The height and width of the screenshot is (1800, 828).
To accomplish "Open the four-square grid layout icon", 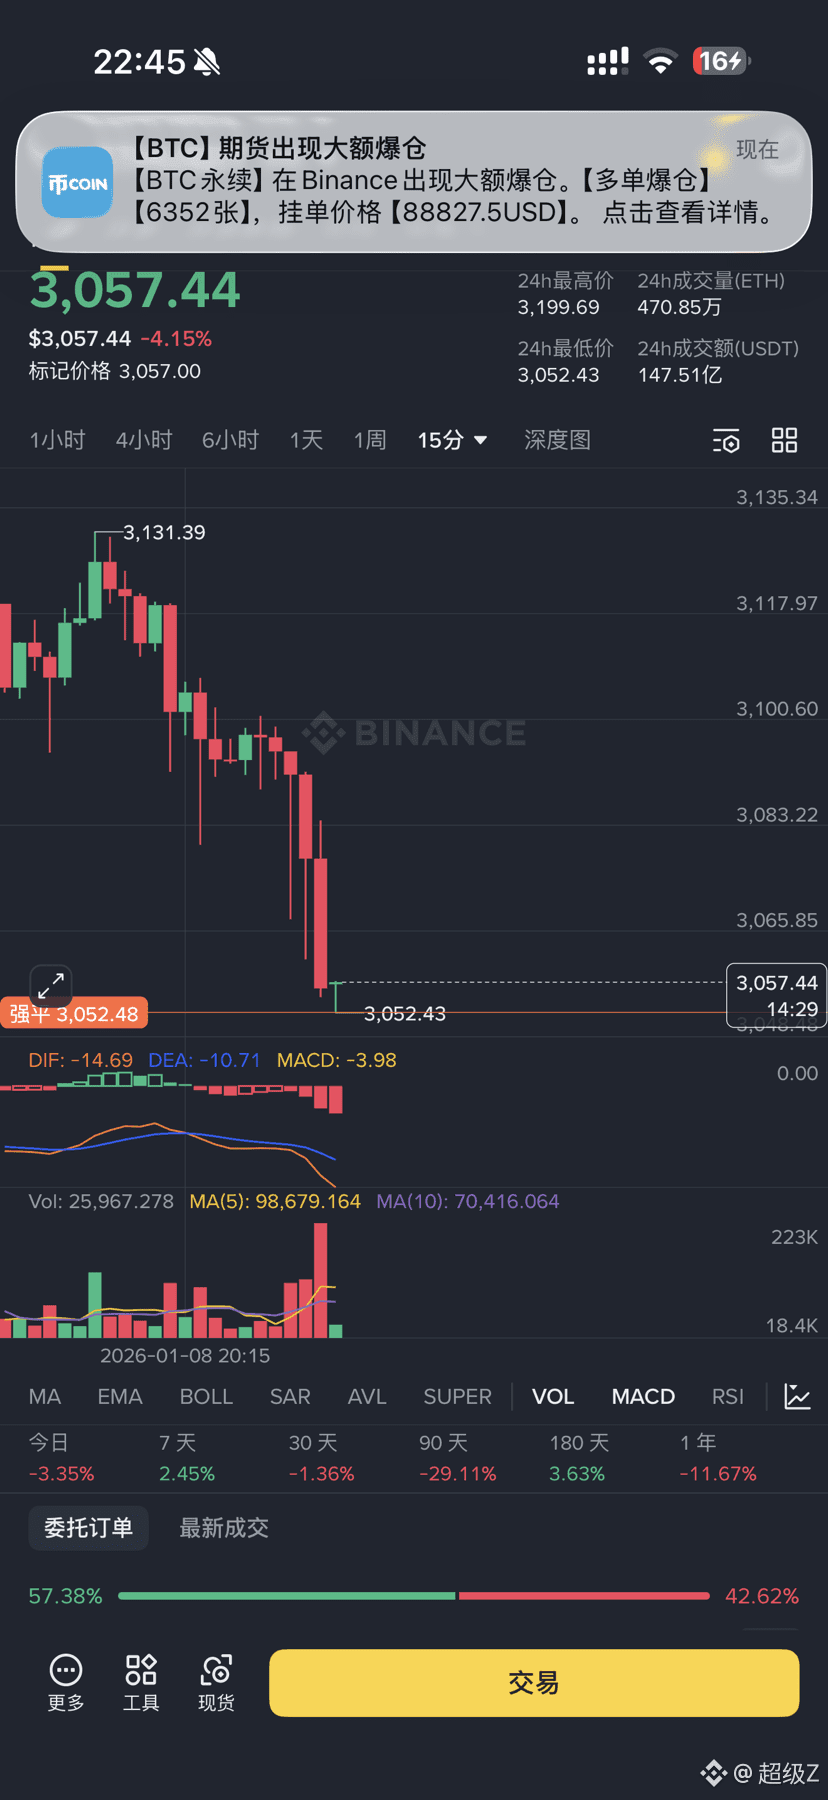I will [785, 440].
